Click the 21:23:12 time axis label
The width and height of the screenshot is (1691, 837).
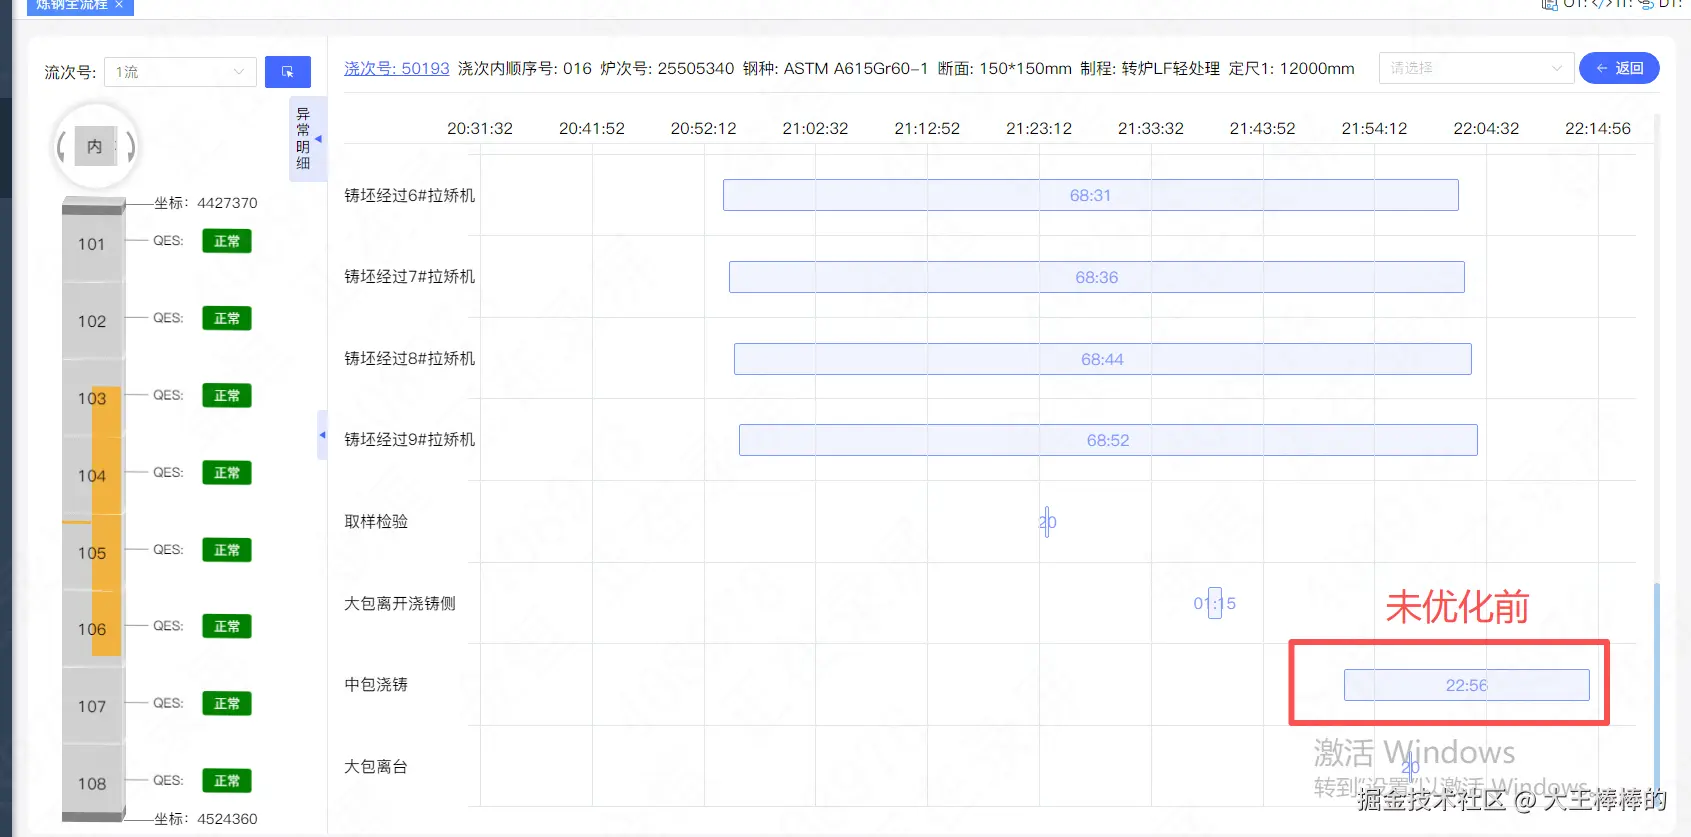[x=1039, y=128]
